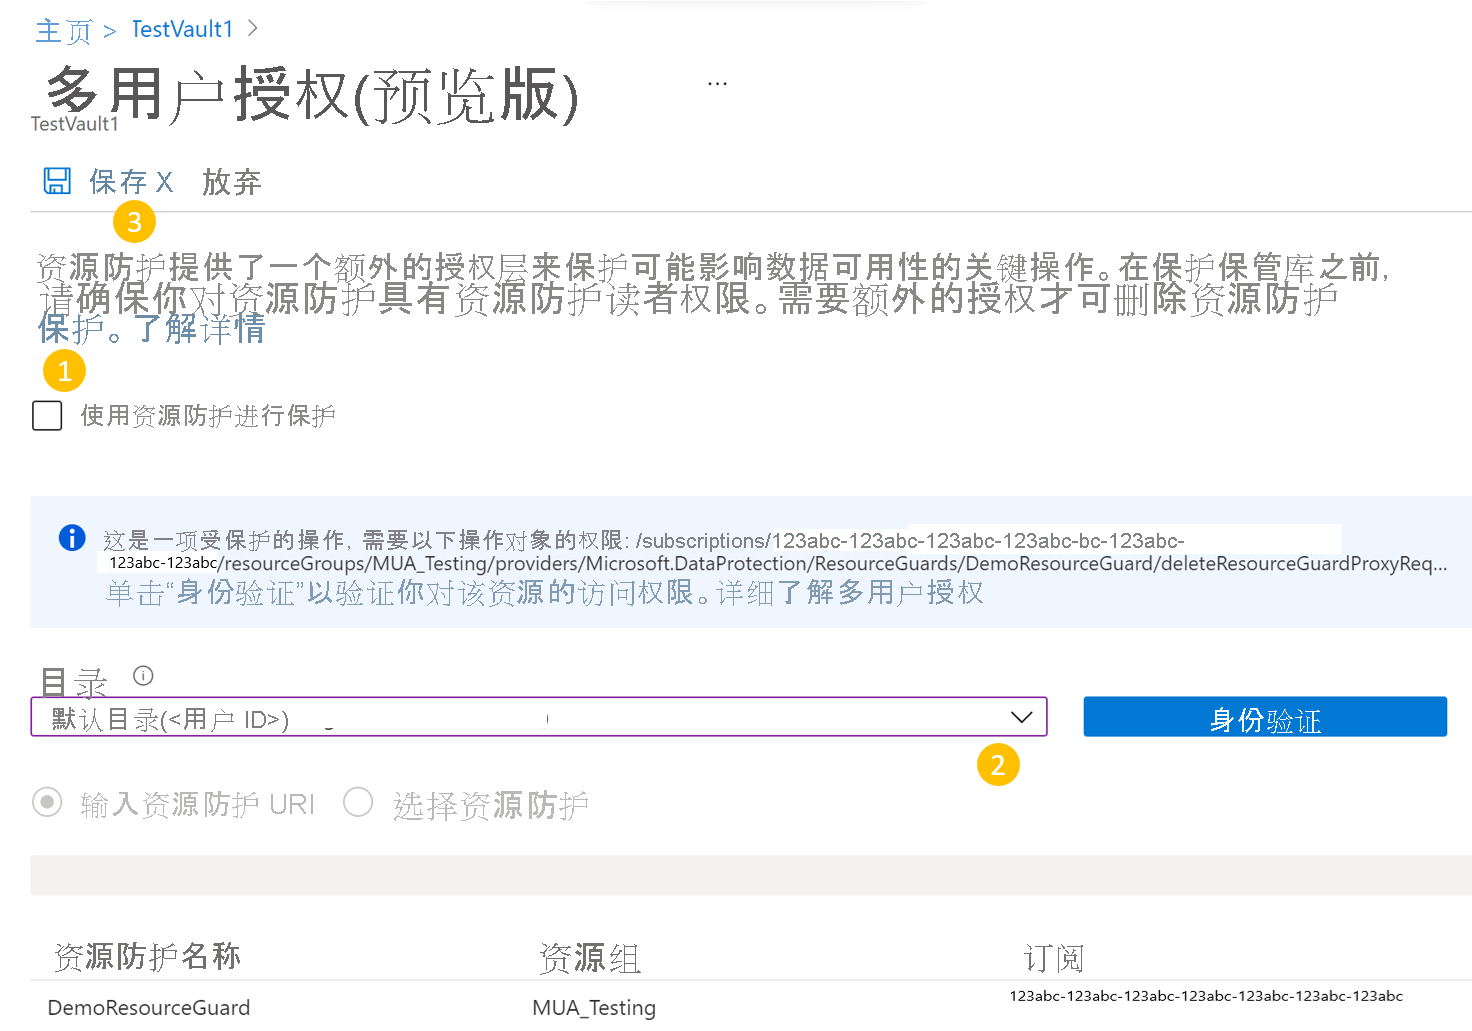Enable 使用资源防护进行保护 checkbox
Image resolution: width=1472 pixels, height=1031 pixels.
[x=47, y=415]
